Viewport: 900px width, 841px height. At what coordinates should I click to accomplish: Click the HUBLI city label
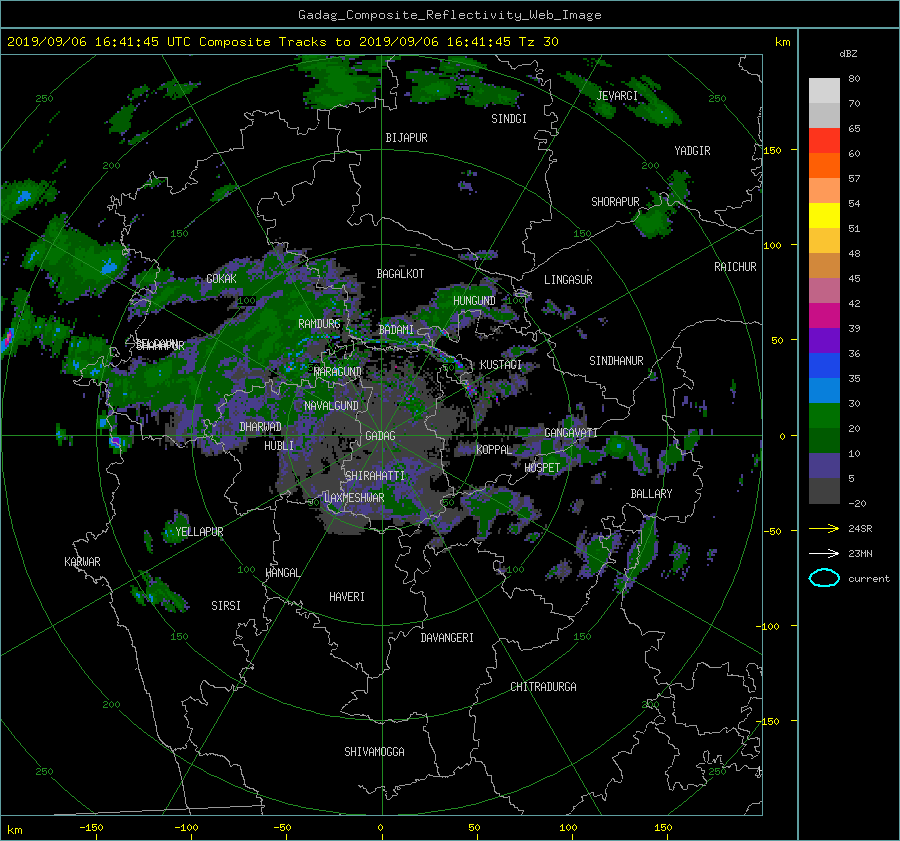pyautogui.click(x=279, y=446)
